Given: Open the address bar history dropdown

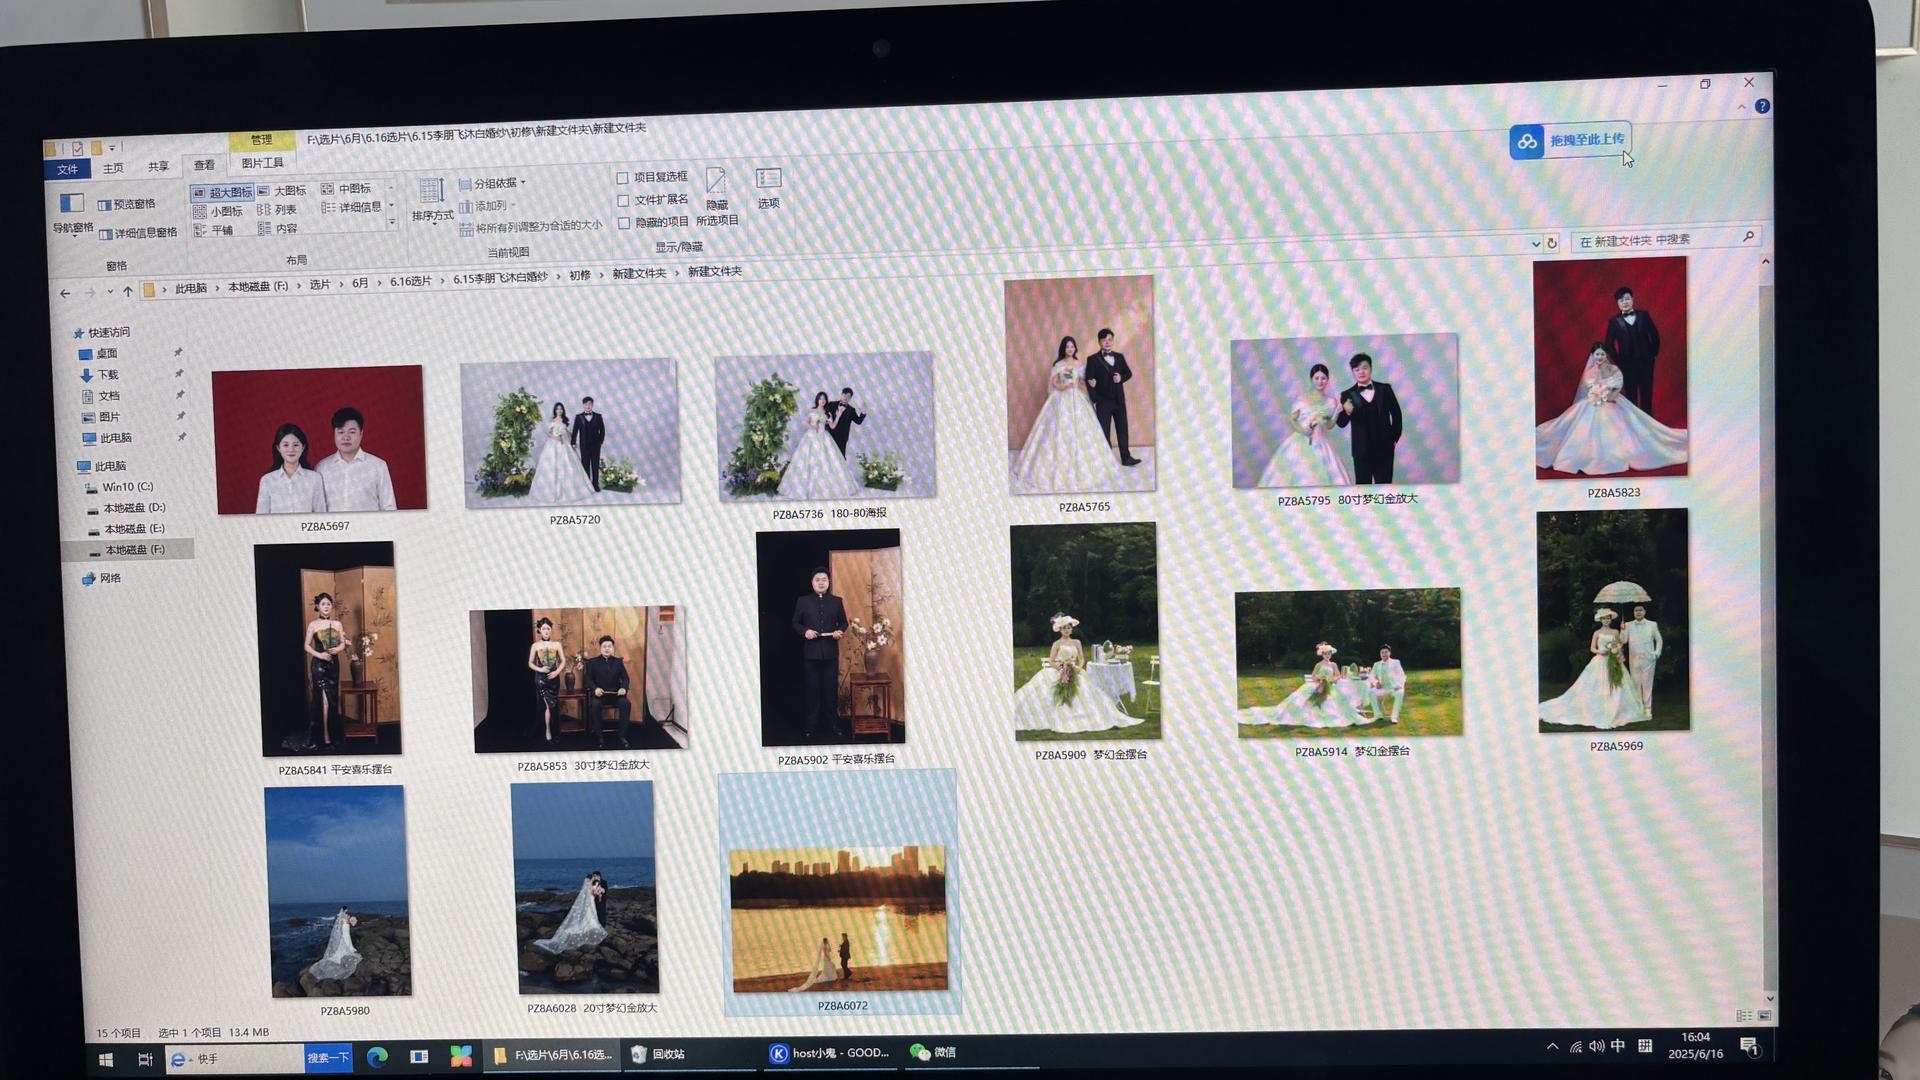Looking at the screenshot, I should pyautogui.click(x=1535, y=243).
